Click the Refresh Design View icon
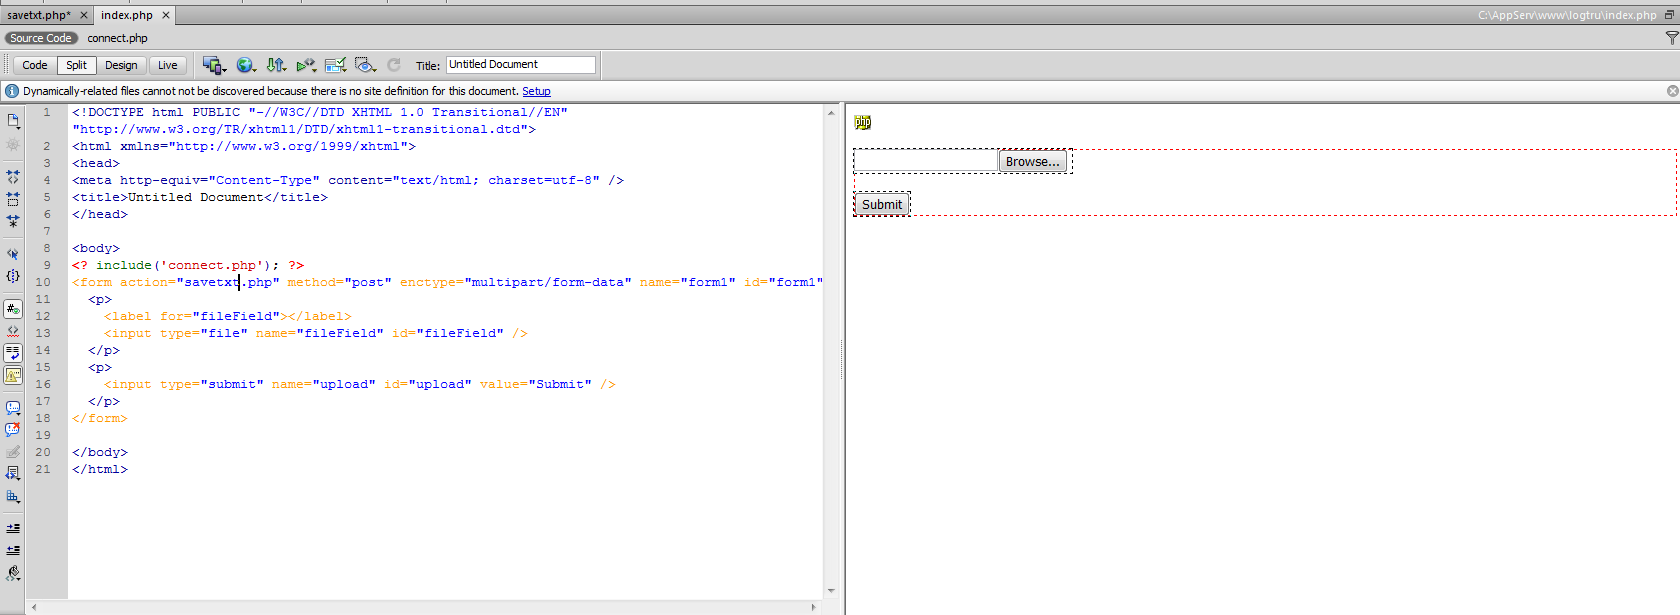1680x615 pixels. click(394, 65)
